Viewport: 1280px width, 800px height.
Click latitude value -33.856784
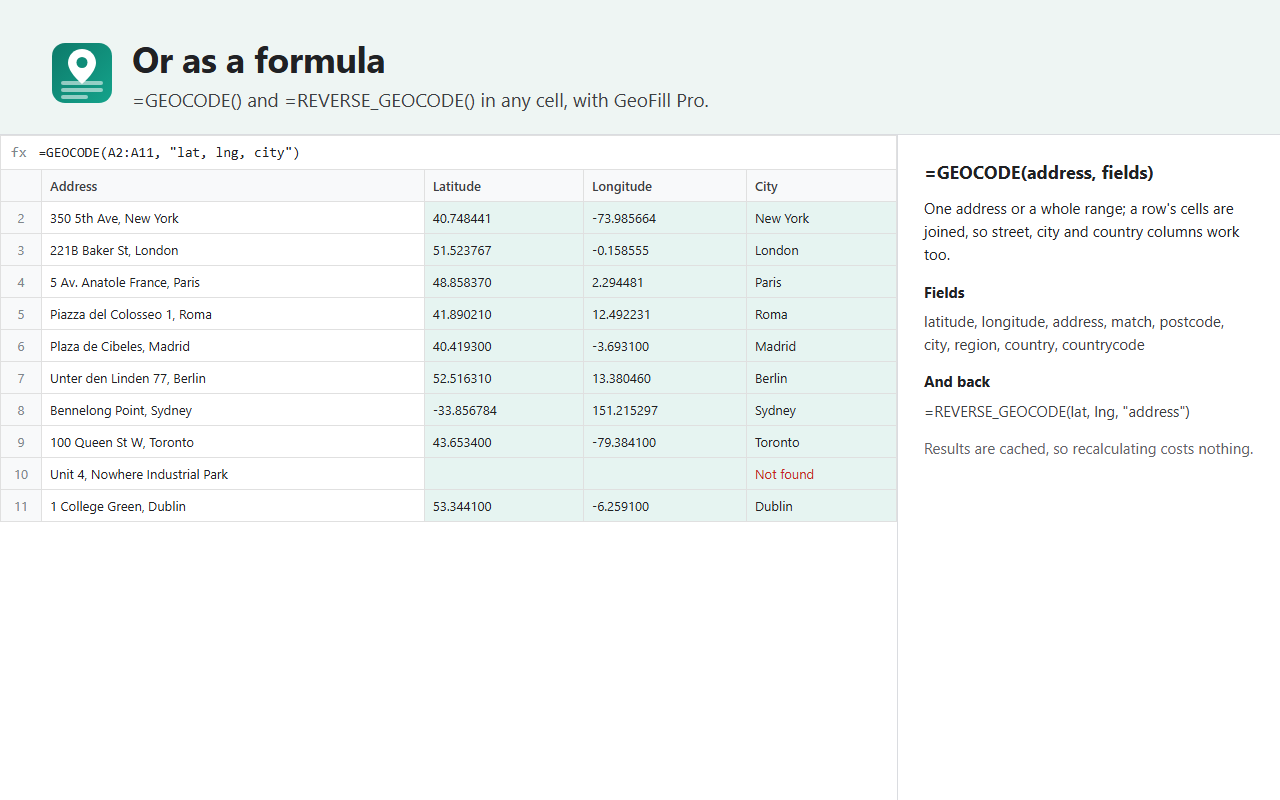[504, 410]
